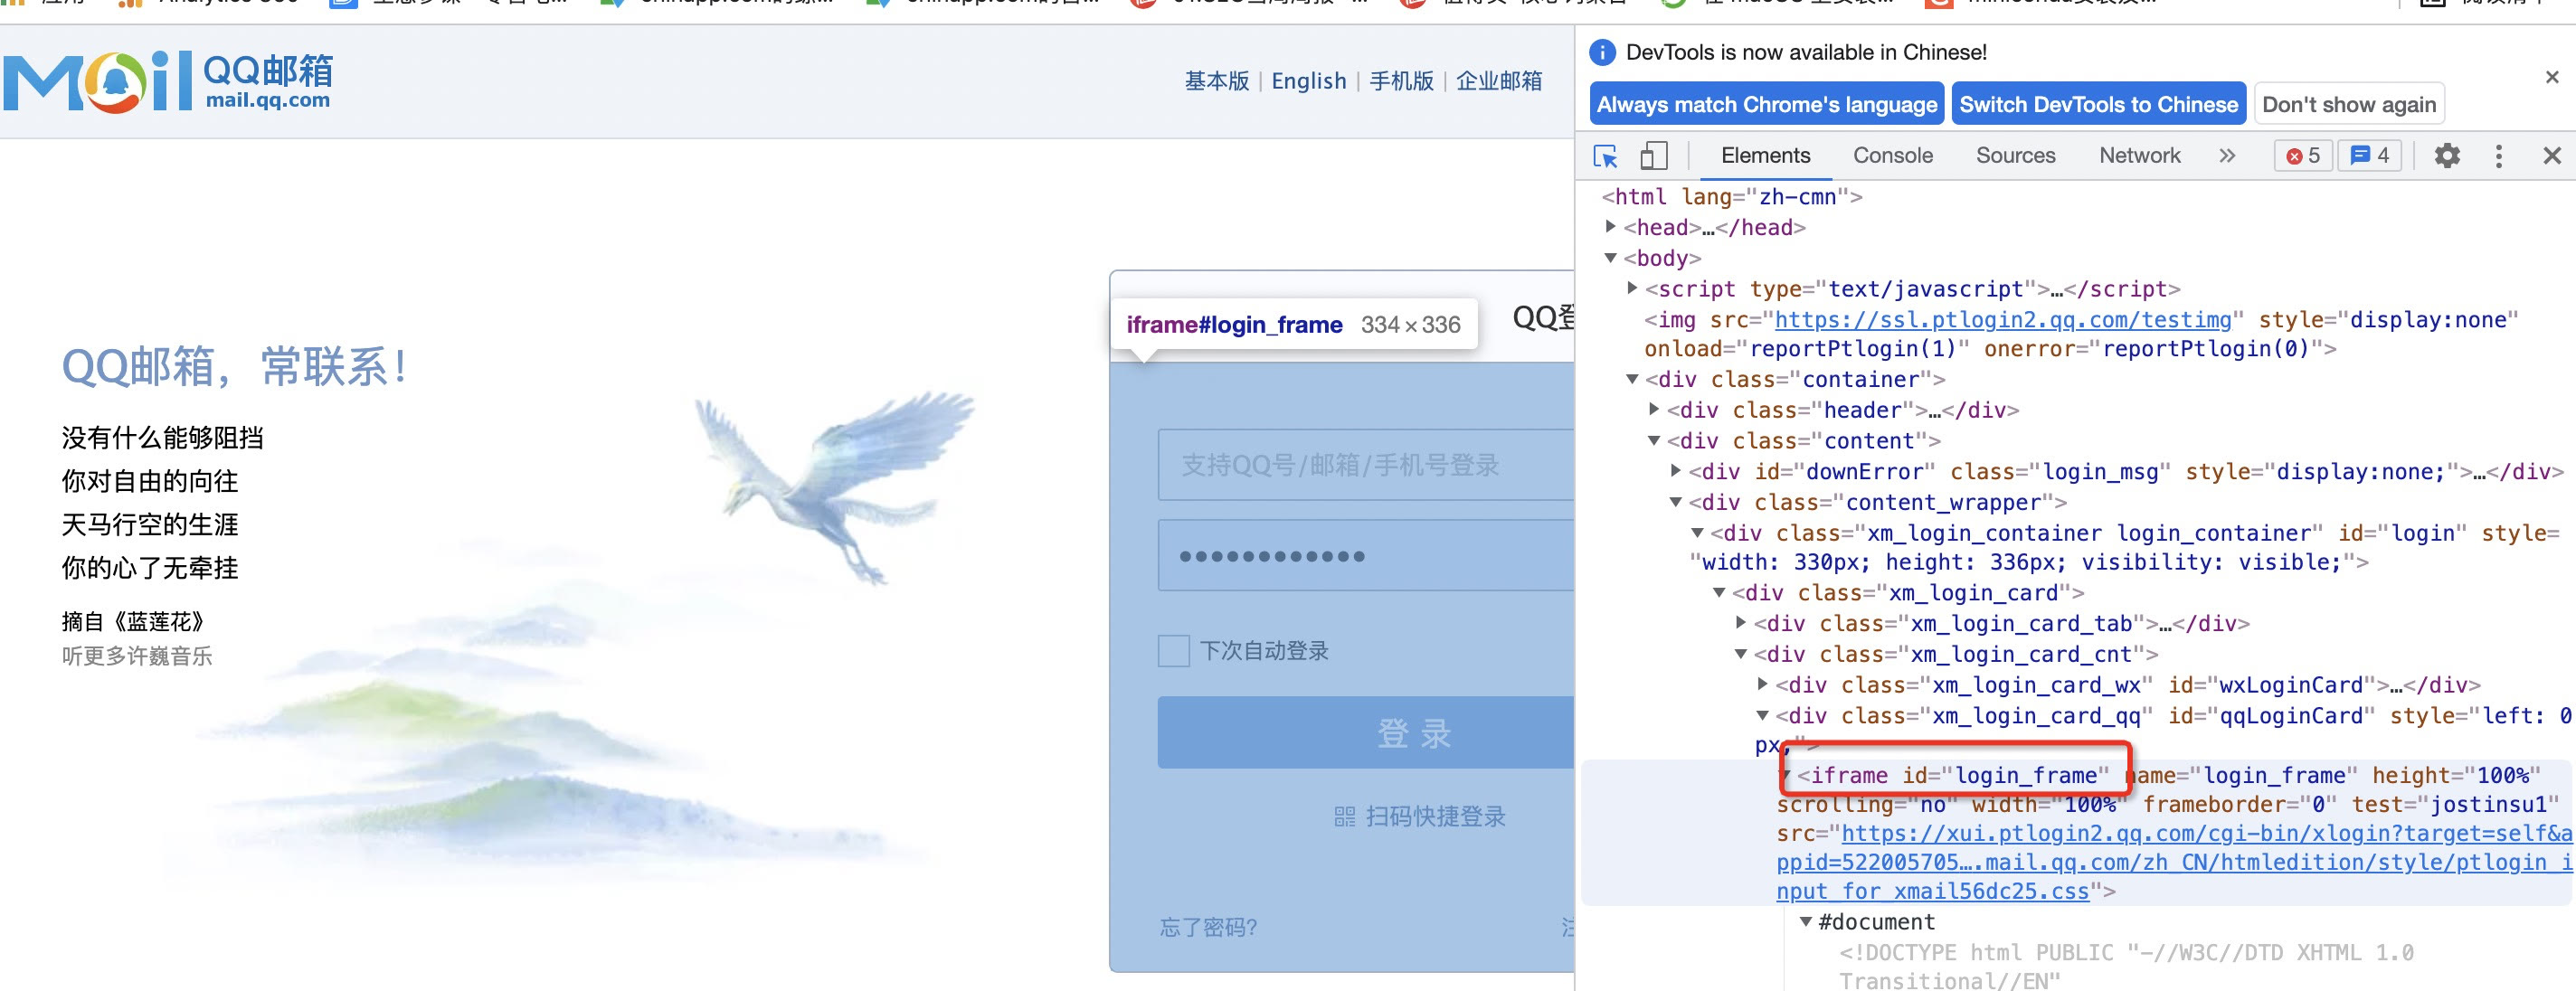Tick the 下次自动登录 checkbox
The image size is (2576, 991).
1173,651
